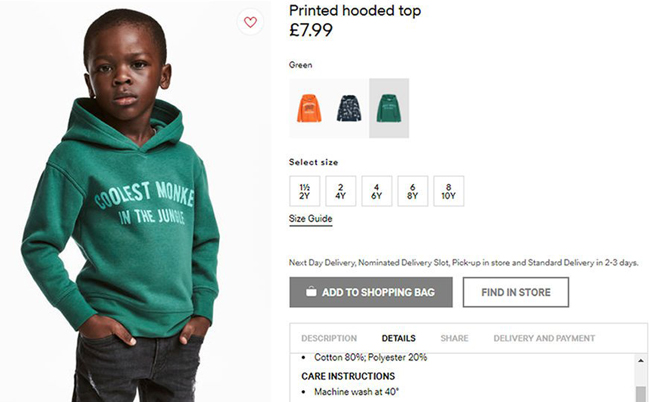
Task: Open the Size Guide link
Action: click(310, 219)
